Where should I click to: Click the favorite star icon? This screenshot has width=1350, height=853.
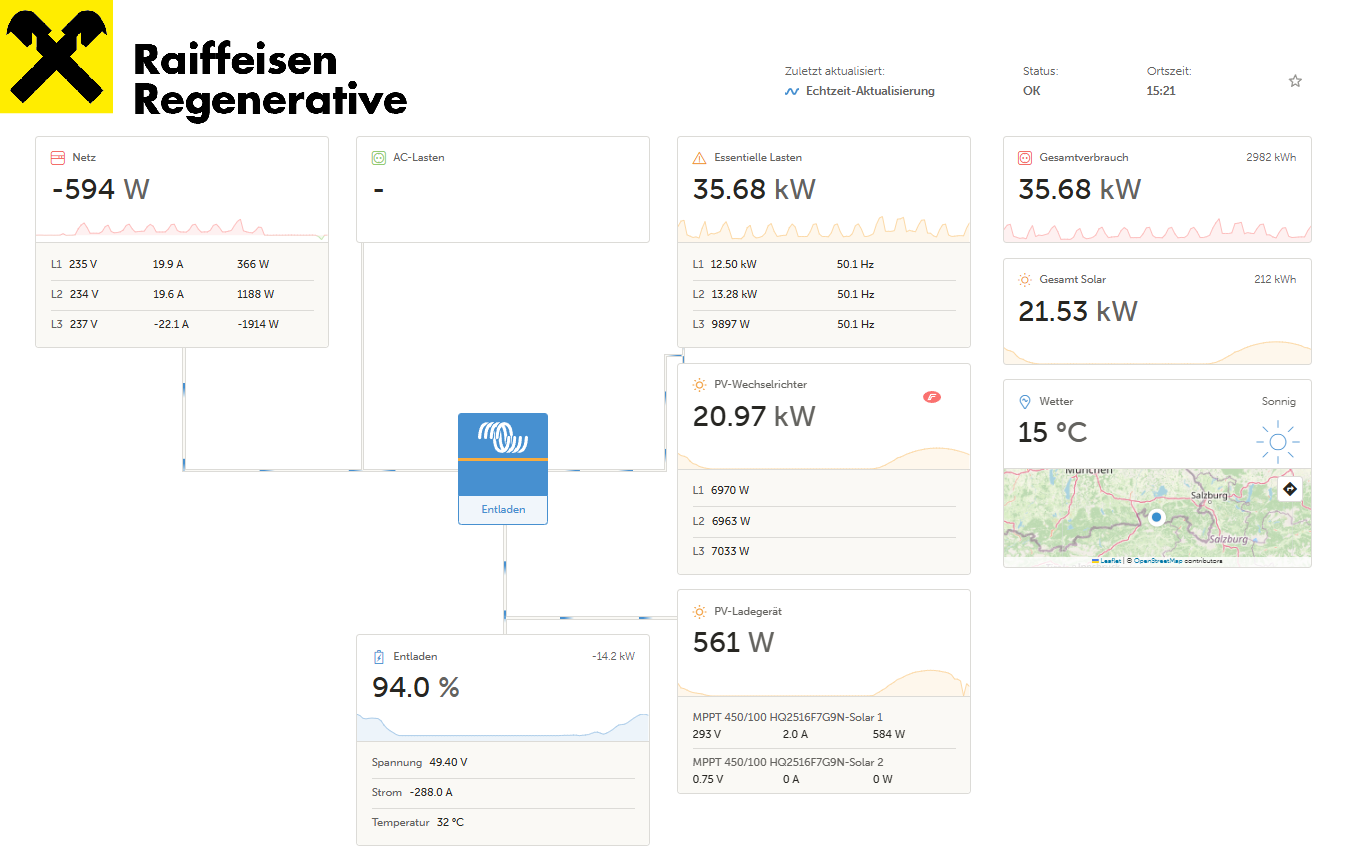pos(1295,81)
